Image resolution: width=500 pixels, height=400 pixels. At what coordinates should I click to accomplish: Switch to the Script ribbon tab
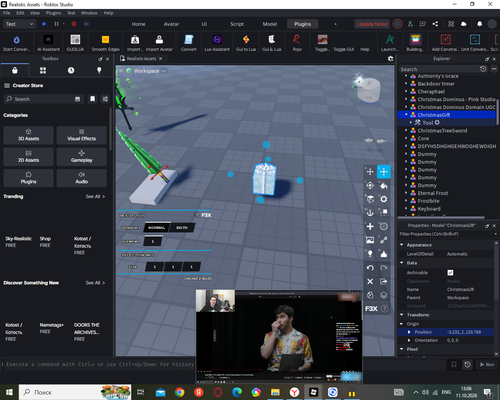[x=237, y=24]
